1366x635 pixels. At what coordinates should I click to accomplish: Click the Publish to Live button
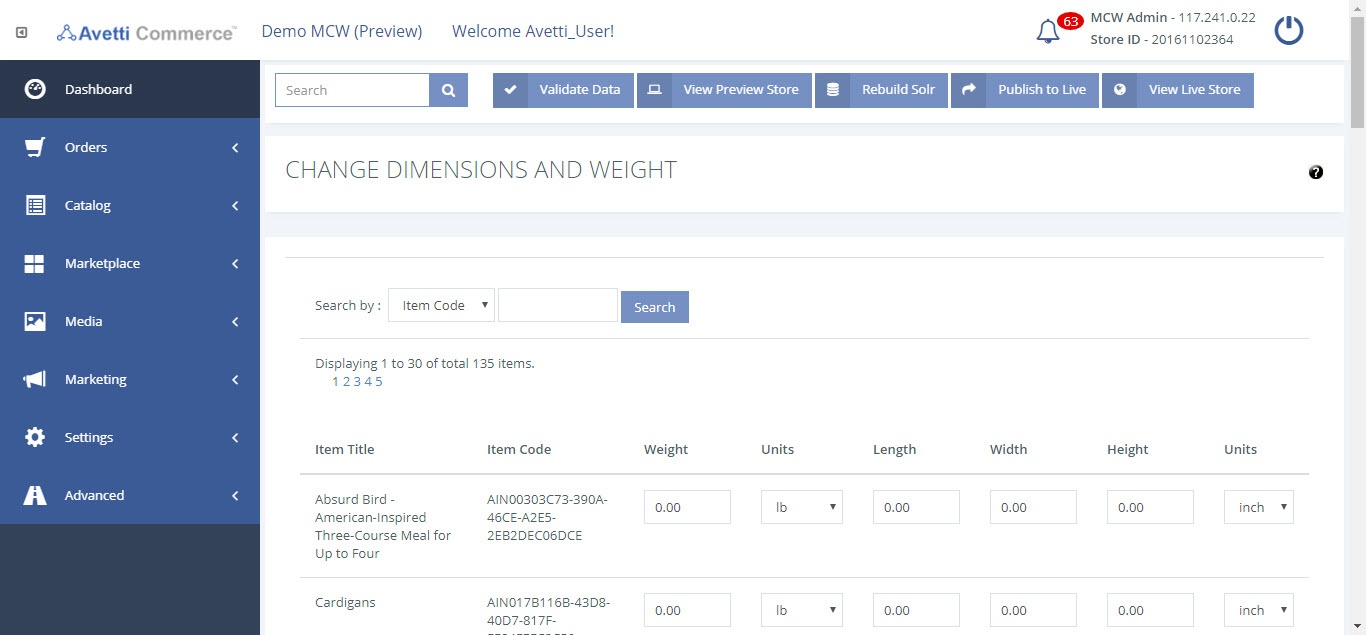[x=1025, y=90]
